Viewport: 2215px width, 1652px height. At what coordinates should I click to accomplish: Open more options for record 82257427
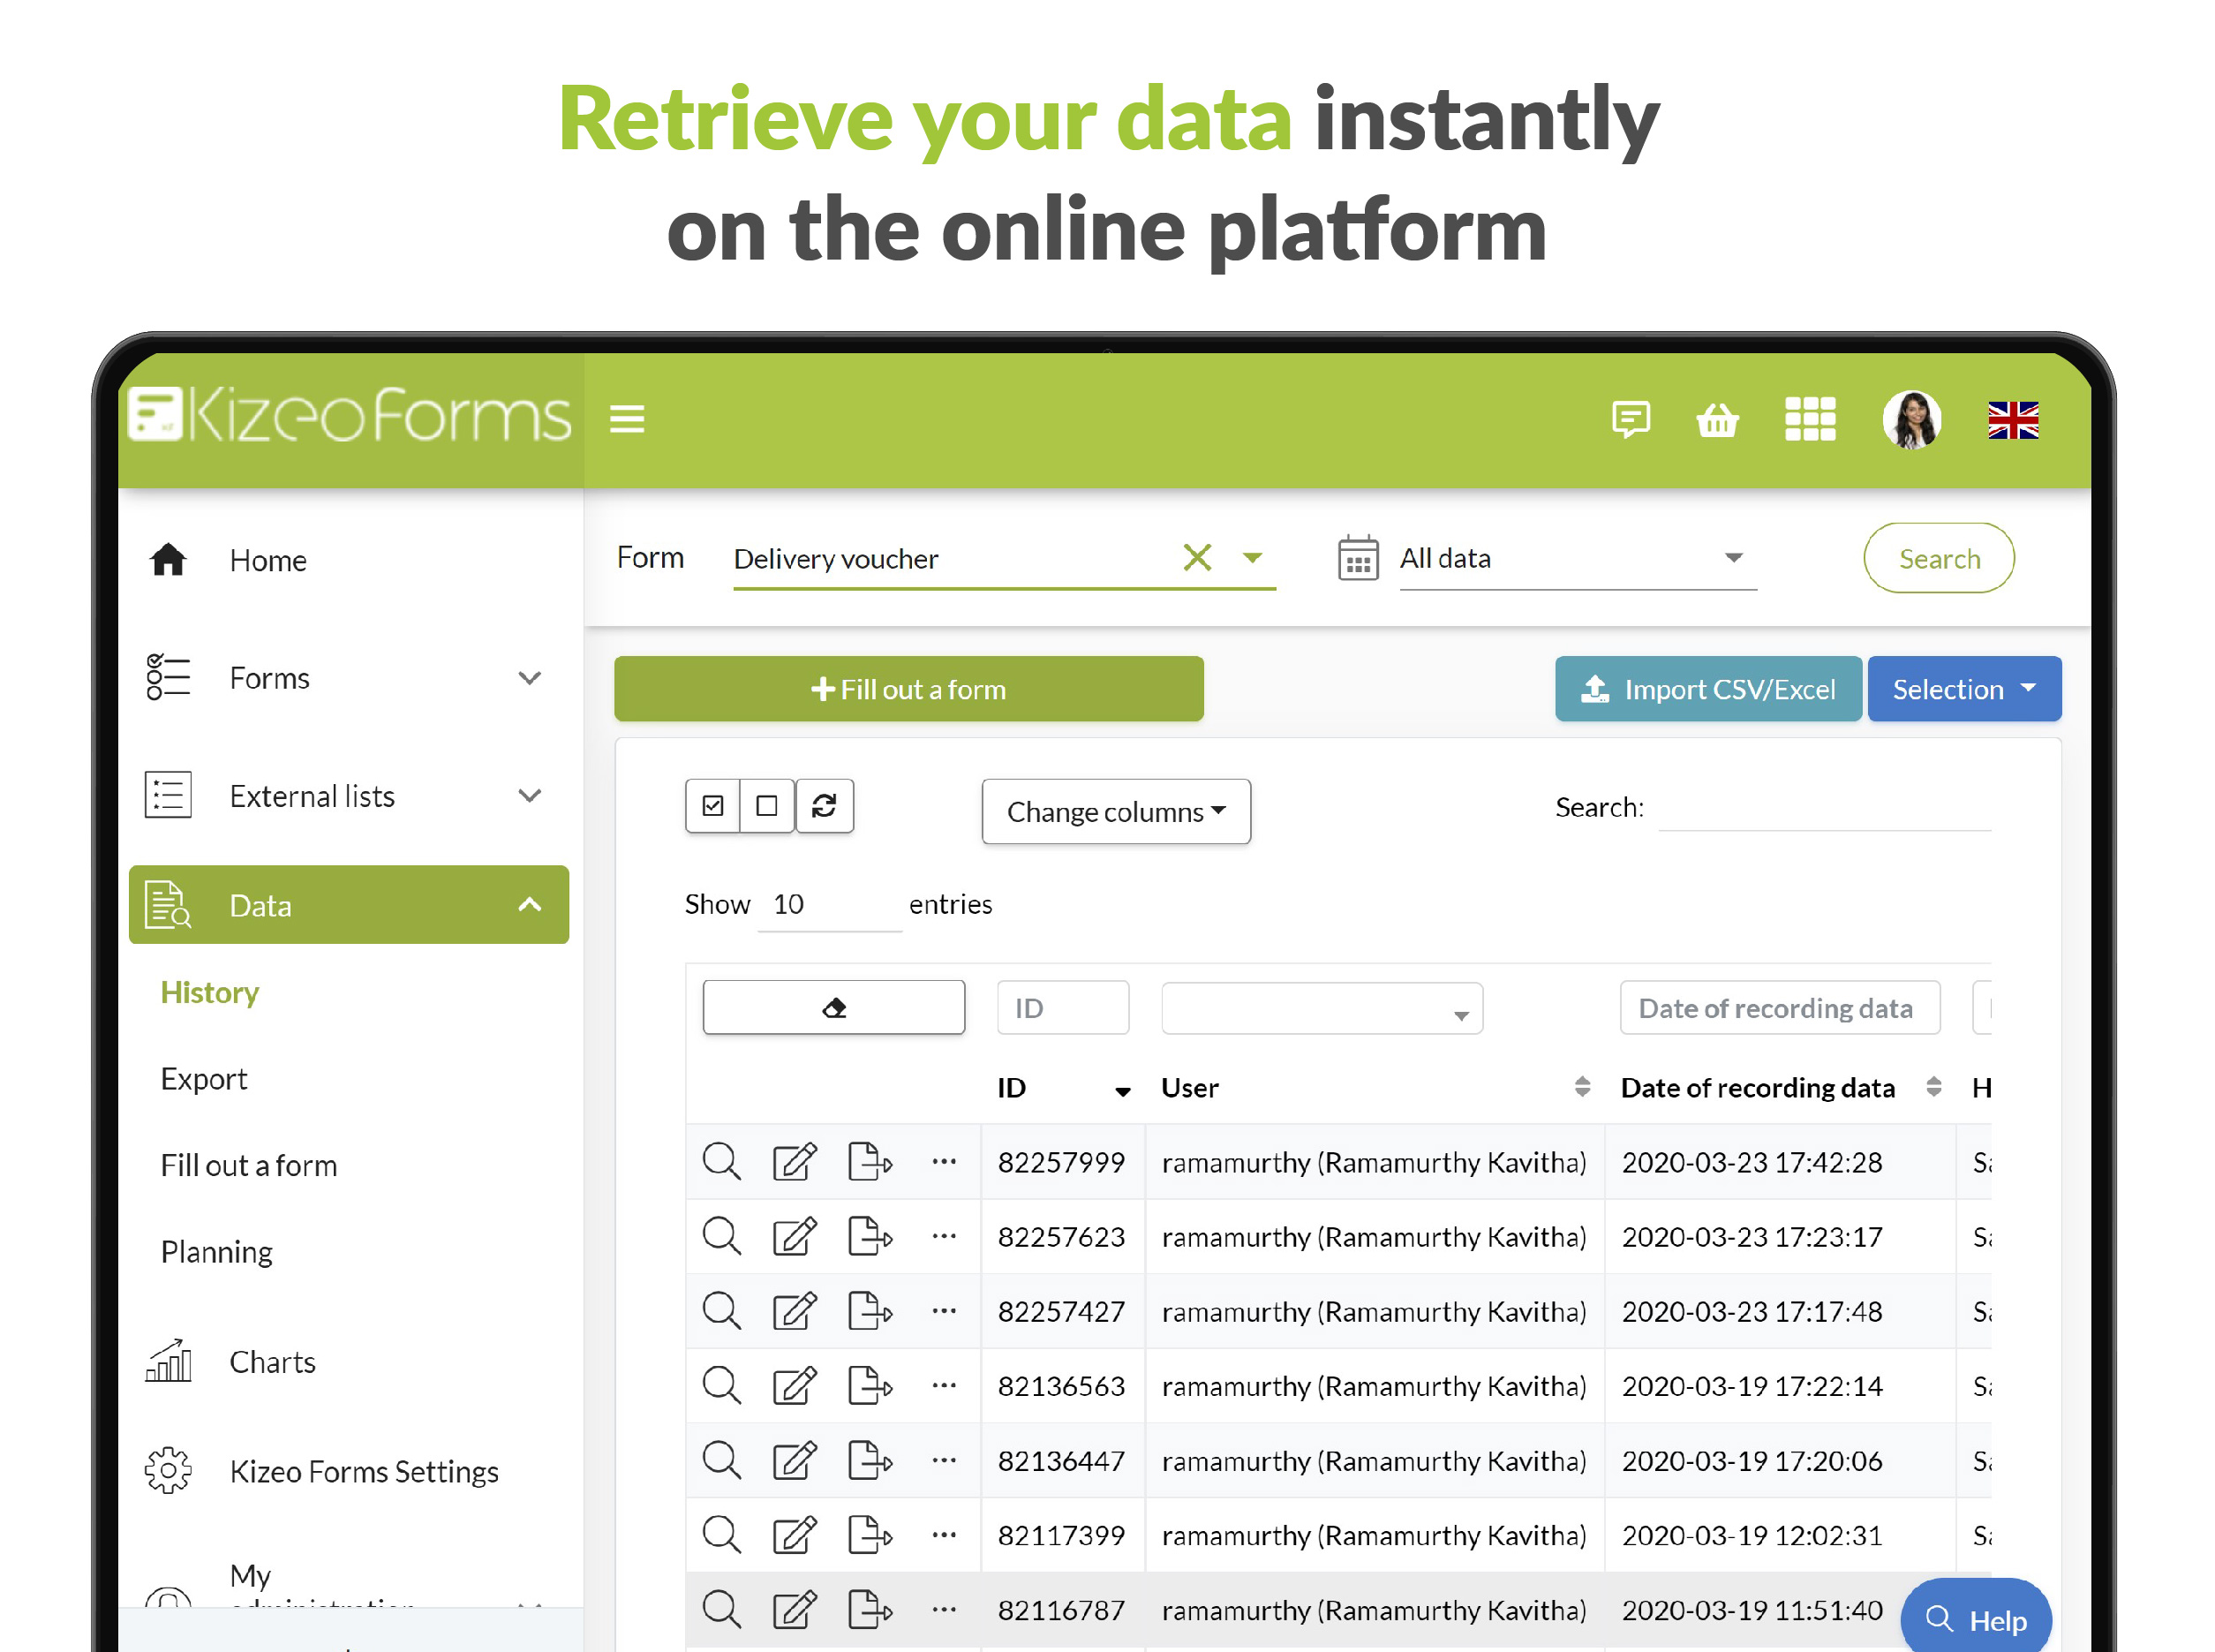tap(943, 1310)
